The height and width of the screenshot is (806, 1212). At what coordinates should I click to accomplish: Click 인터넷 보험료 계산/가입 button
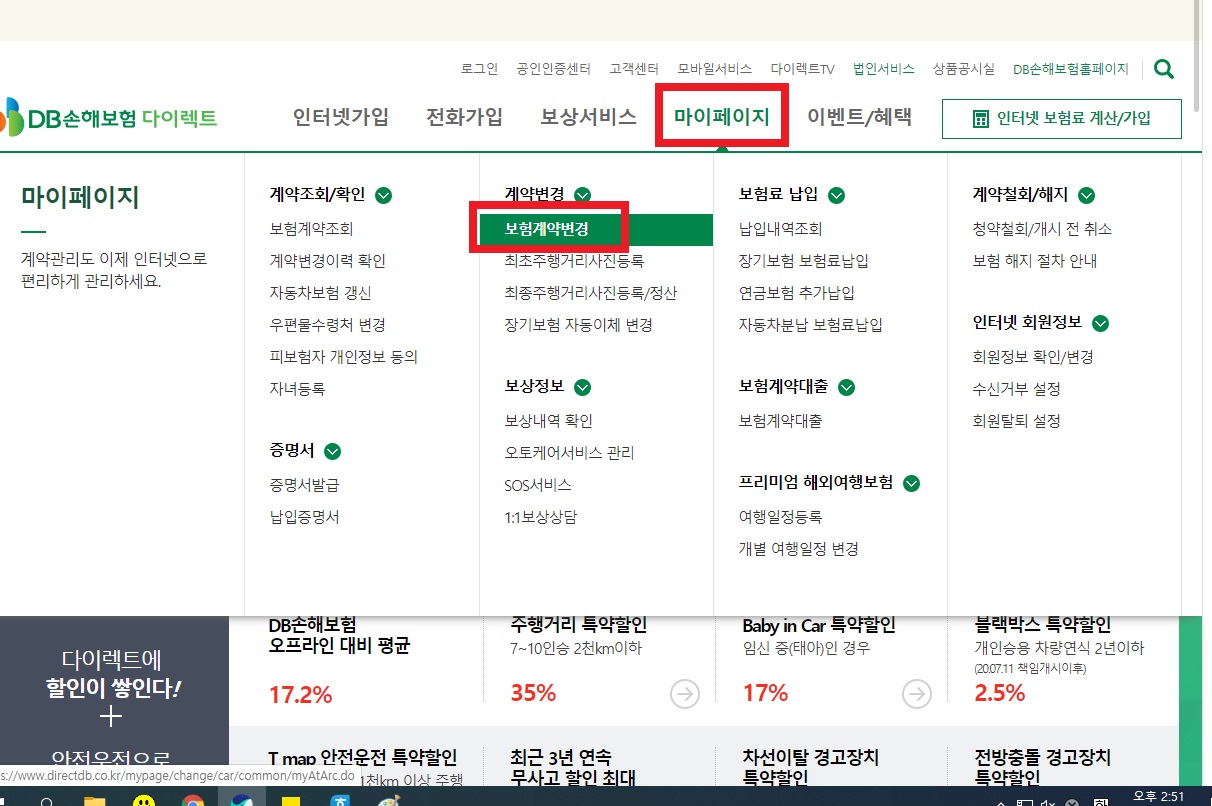click(x=1062, y=118)
